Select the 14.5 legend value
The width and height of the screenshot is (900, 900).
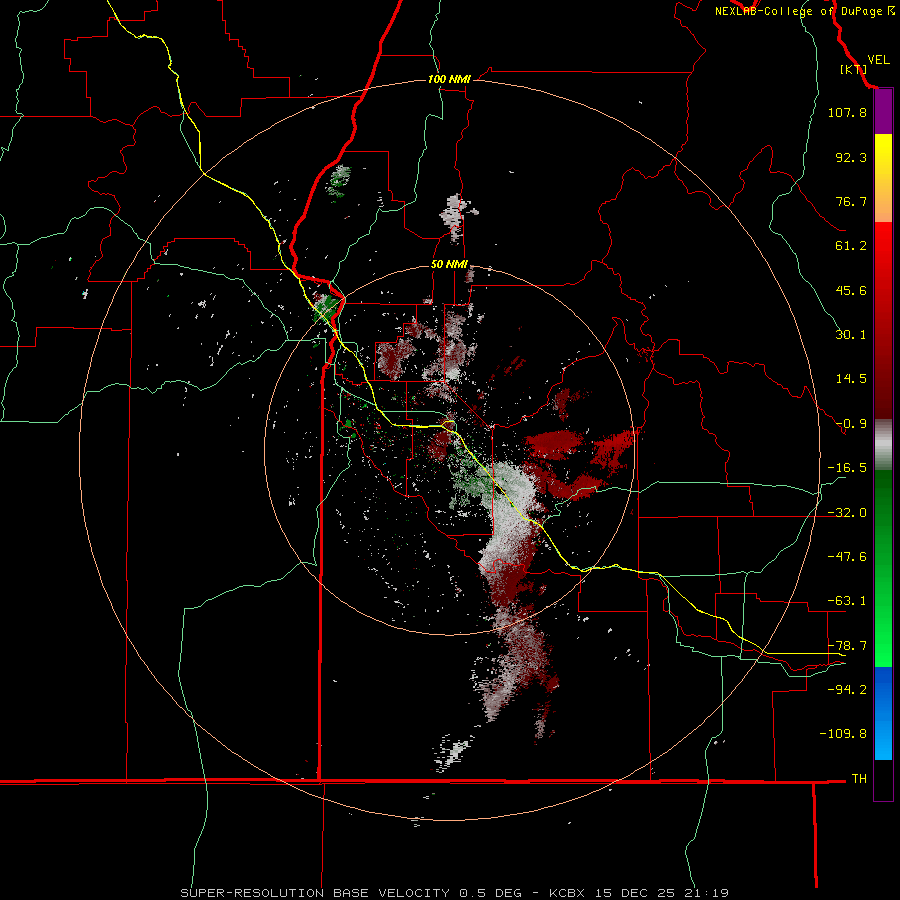point(851,379)
